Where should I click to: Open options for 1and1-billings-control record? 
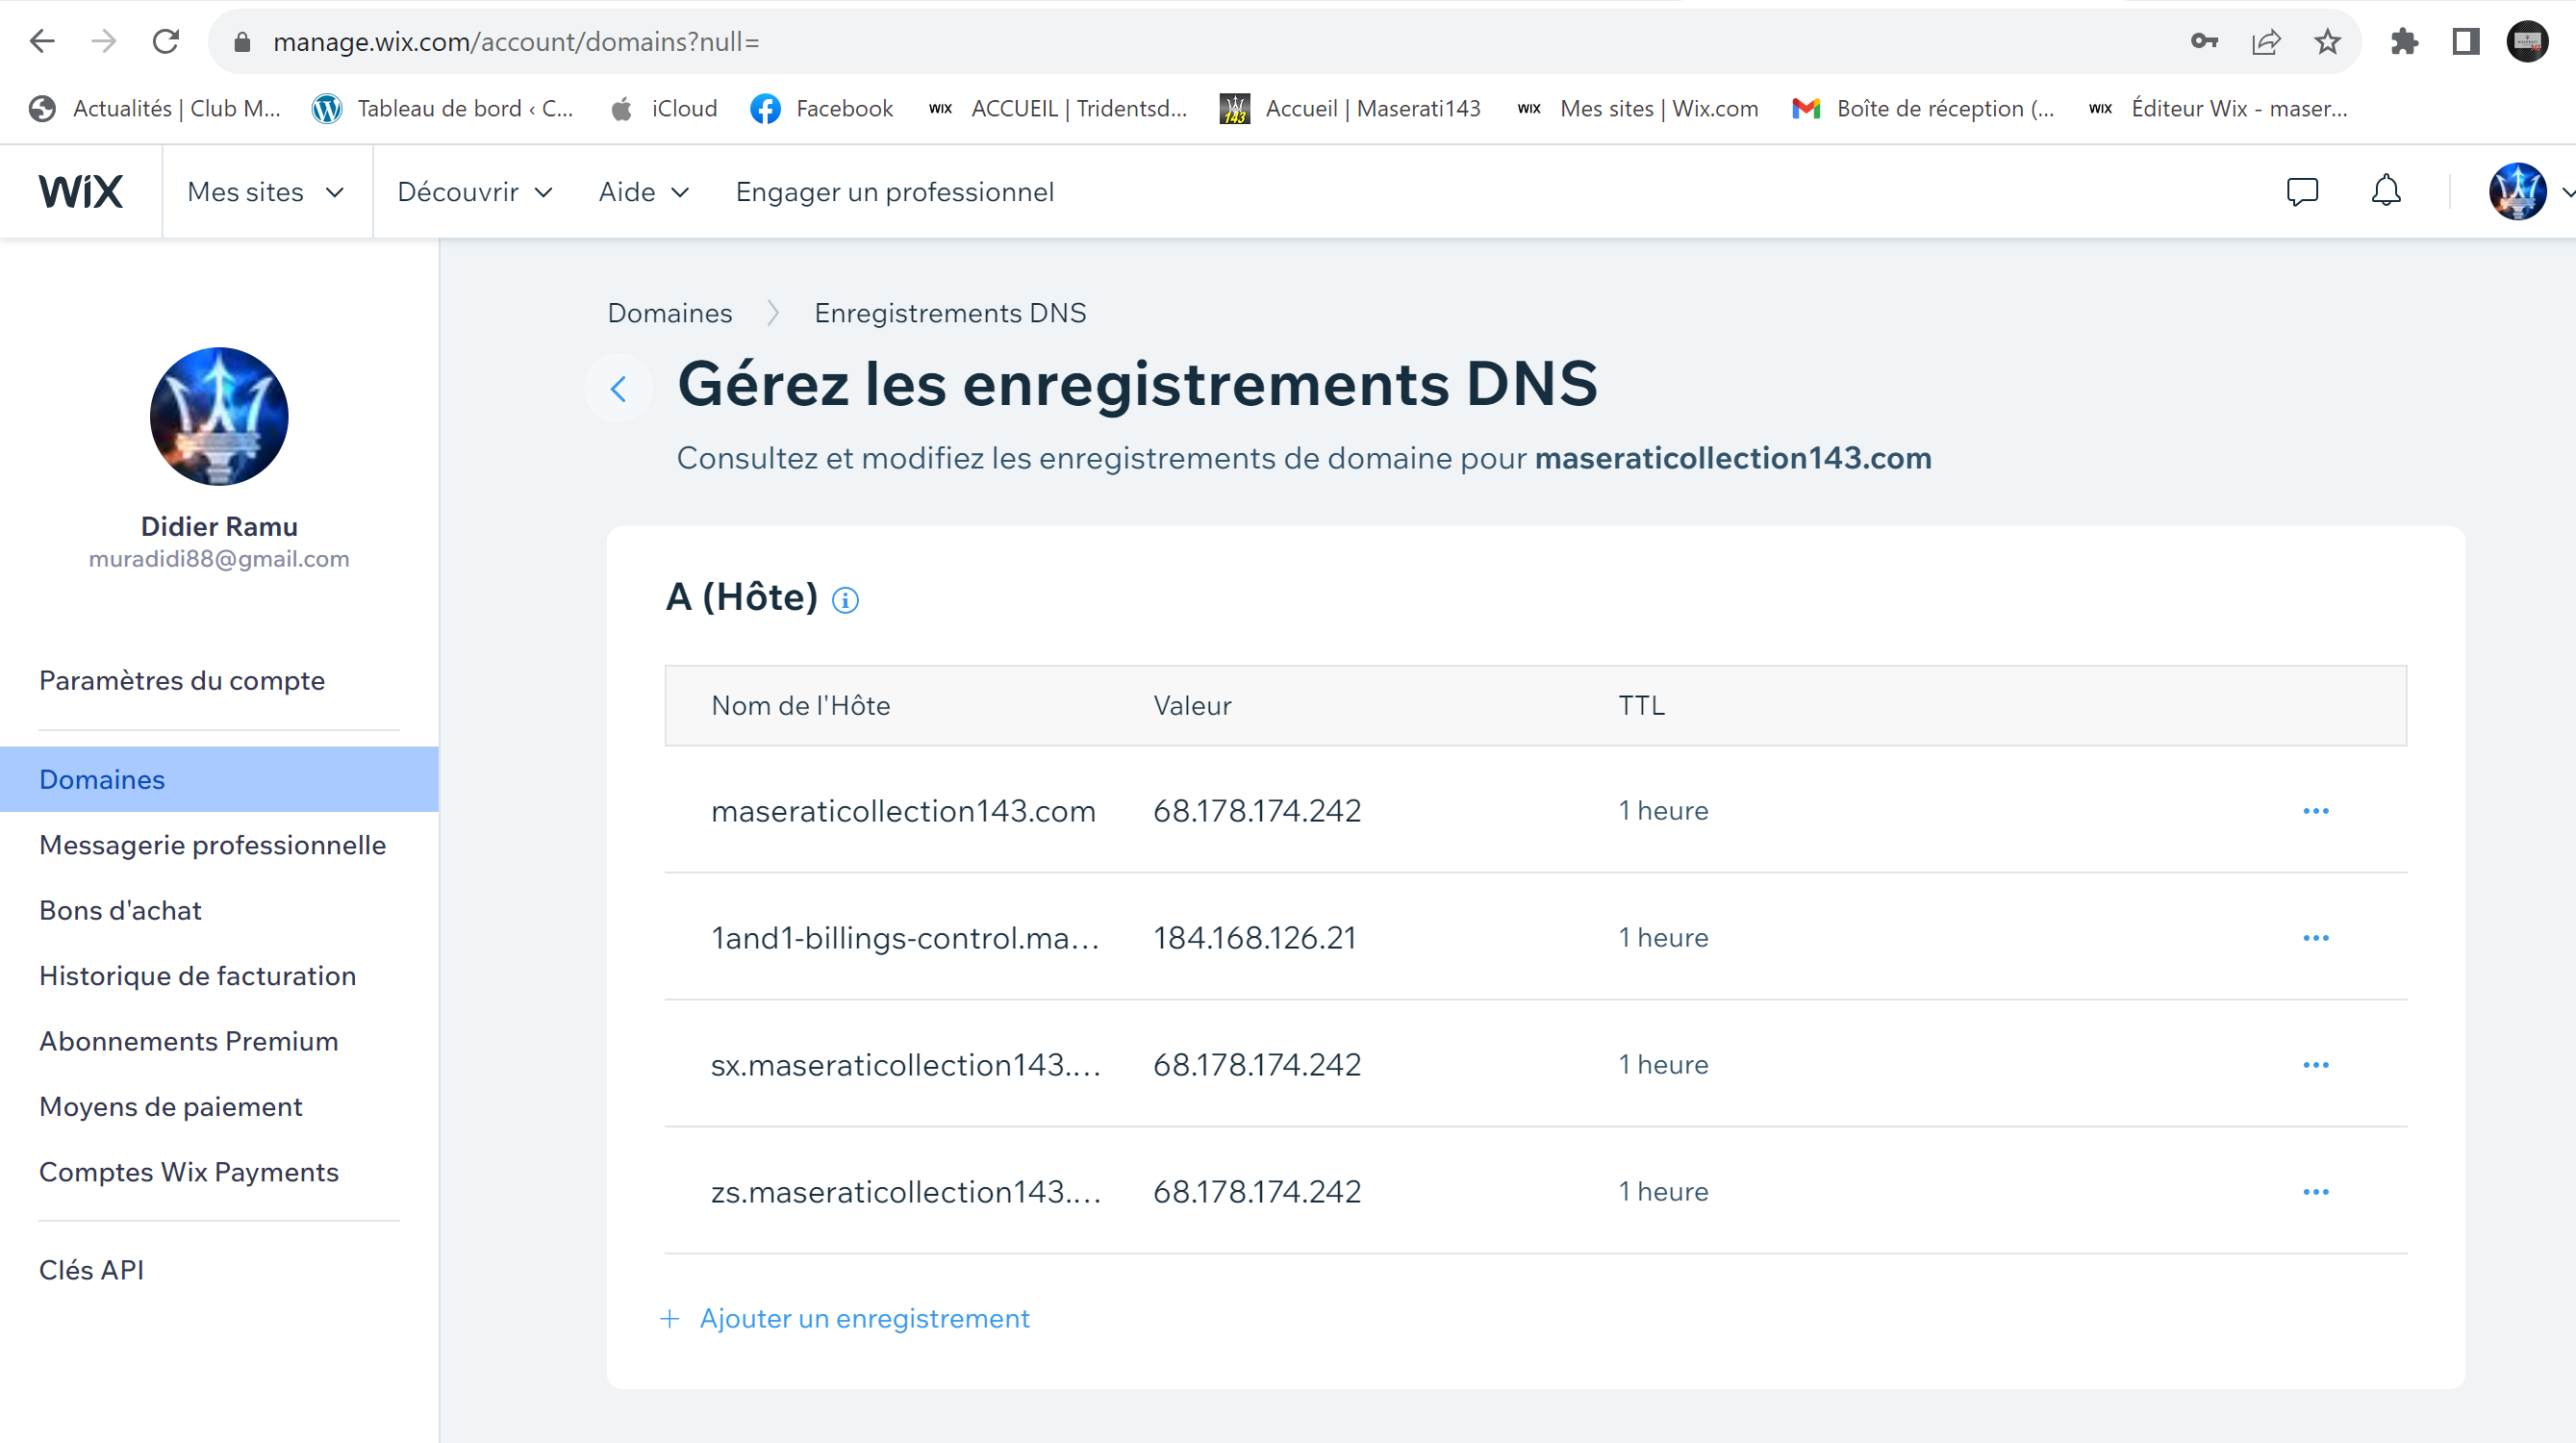tap(2315, 938)
